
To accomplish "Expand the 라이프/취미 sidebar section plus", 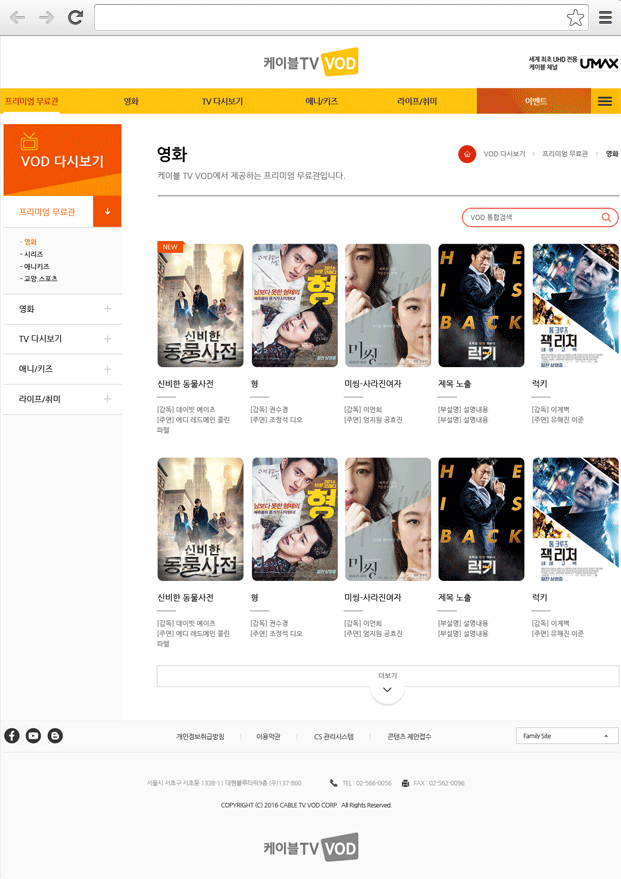I will (x=107, y=399).
